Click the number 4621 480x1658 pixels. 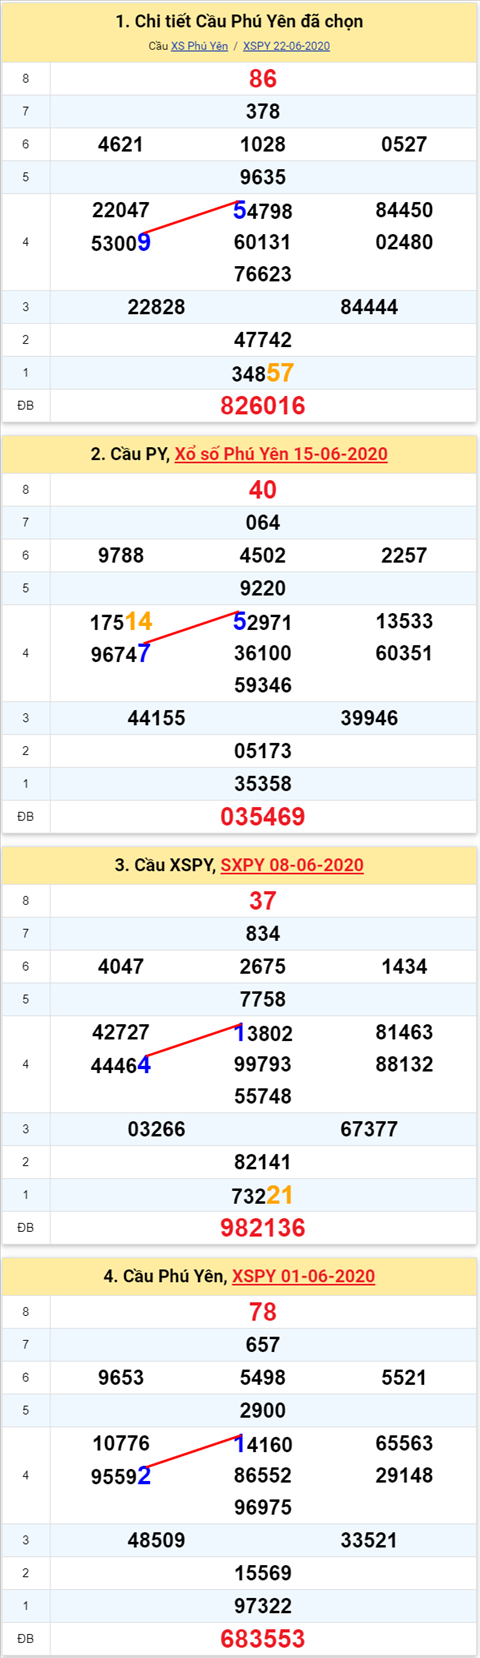tap(121, 145)
